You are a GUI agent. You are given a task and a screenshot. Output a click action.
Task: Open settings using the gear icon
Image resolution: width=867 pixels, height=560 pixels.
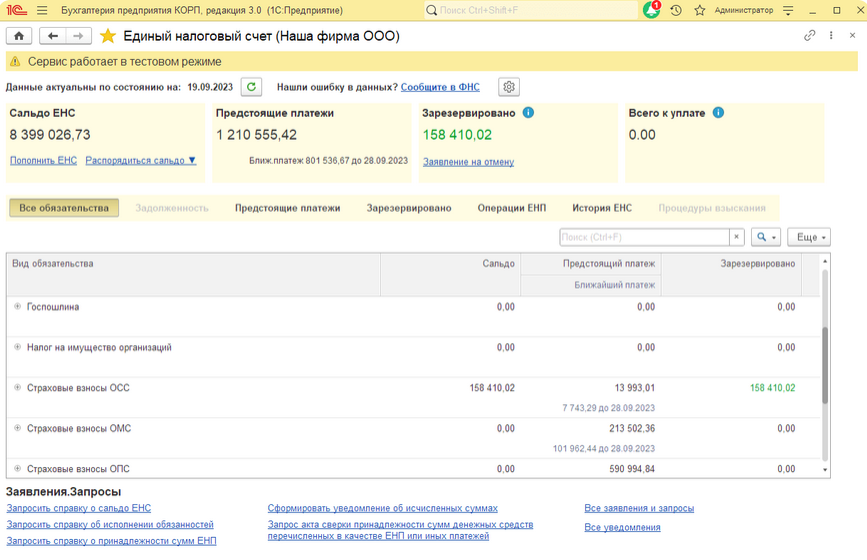509,87
